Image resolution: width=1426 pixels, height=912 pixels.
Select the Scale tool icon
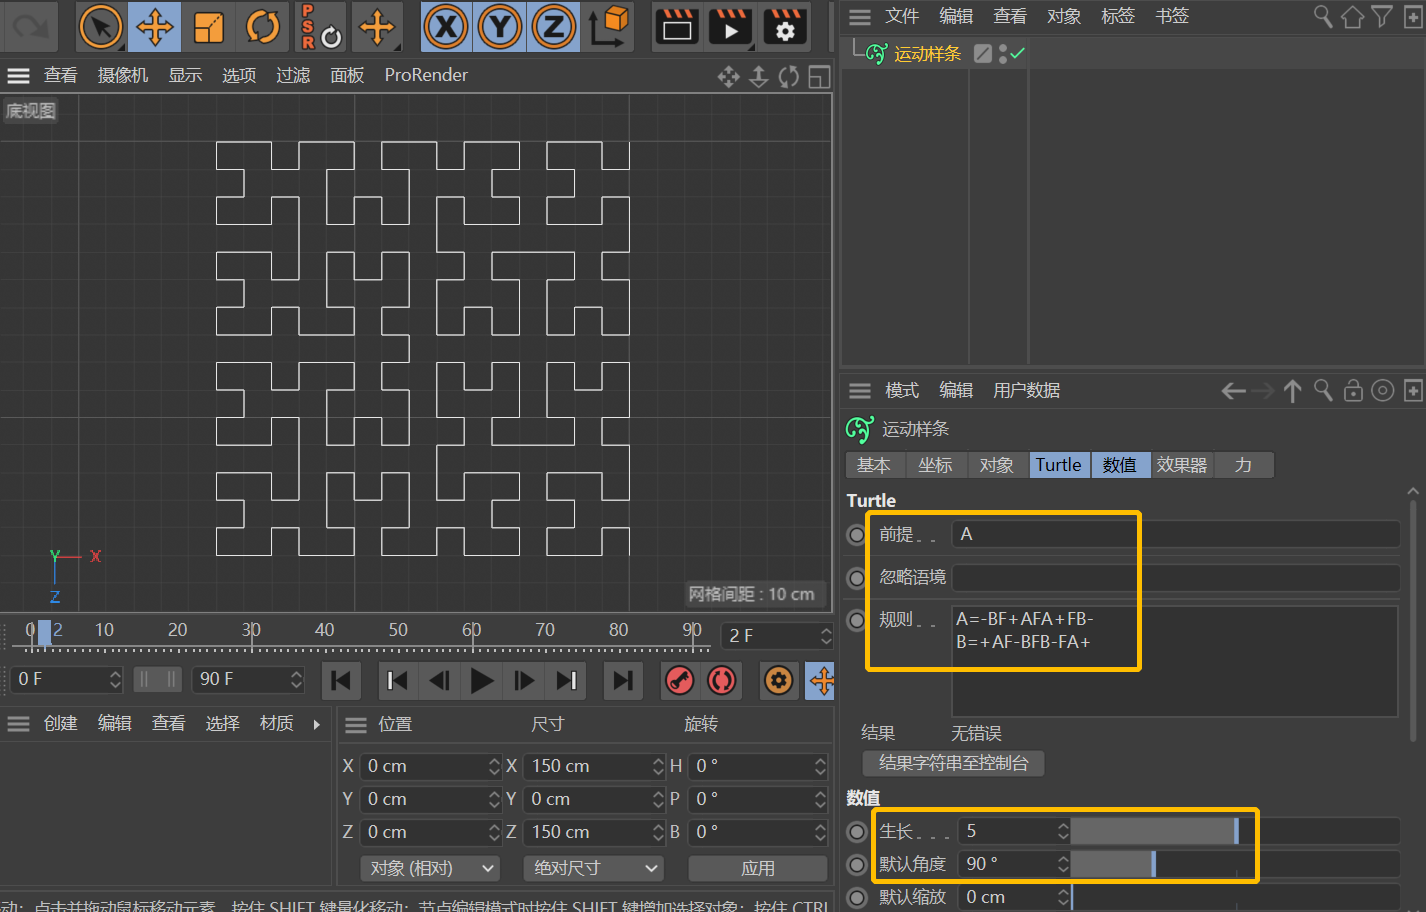tap(208, 27)
